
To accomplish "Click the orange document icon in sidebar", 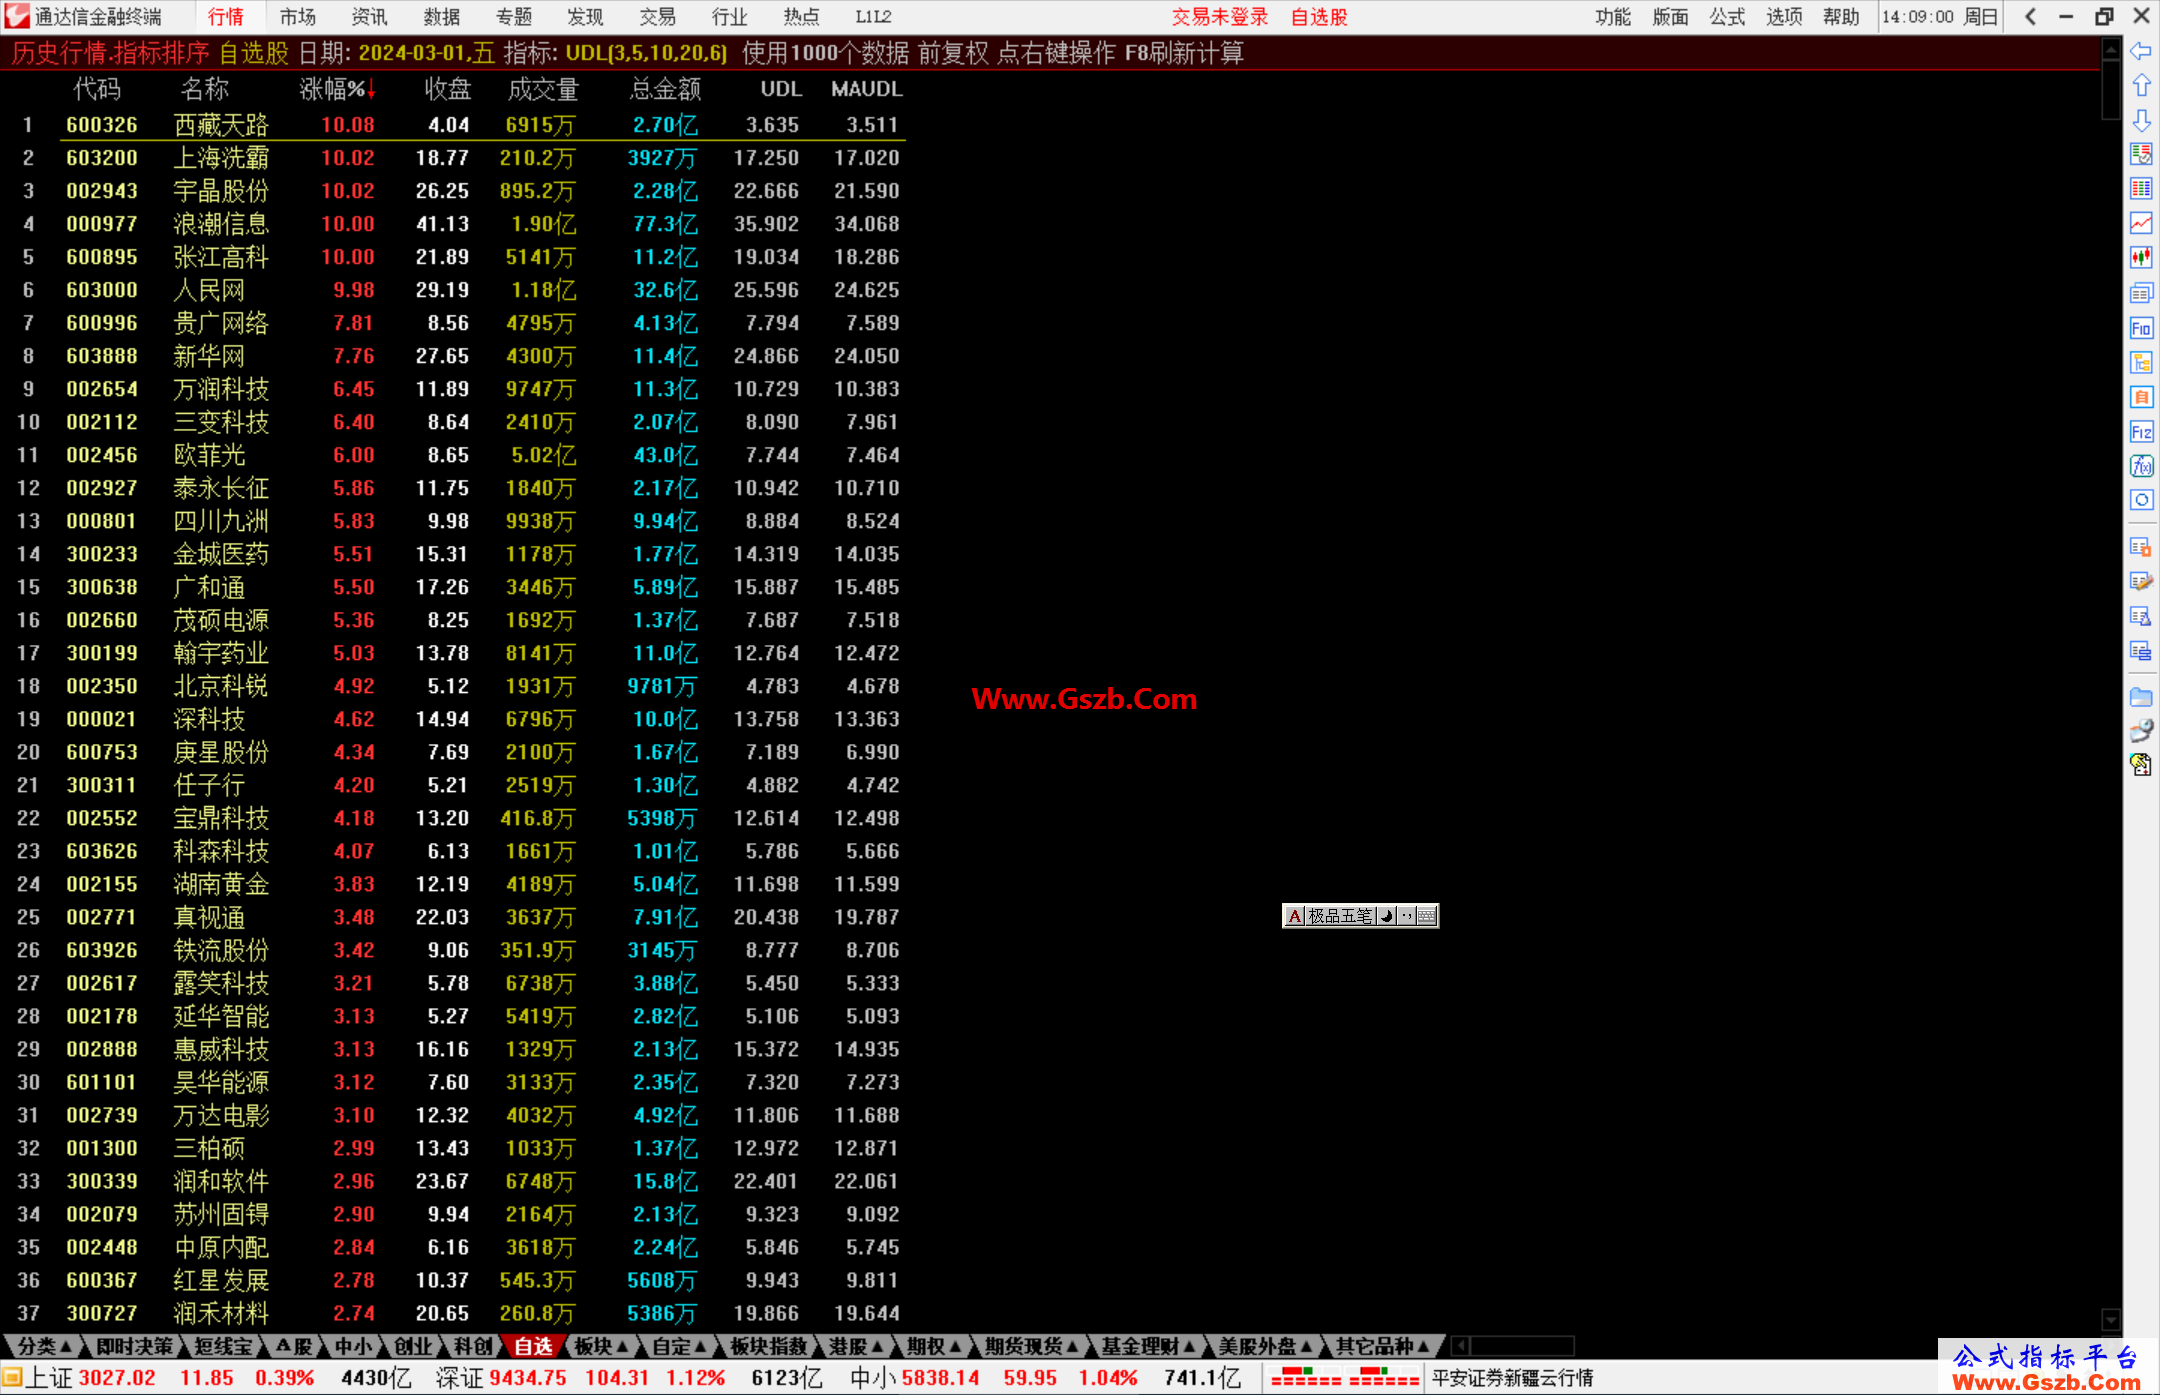I will click(2141, 397).
